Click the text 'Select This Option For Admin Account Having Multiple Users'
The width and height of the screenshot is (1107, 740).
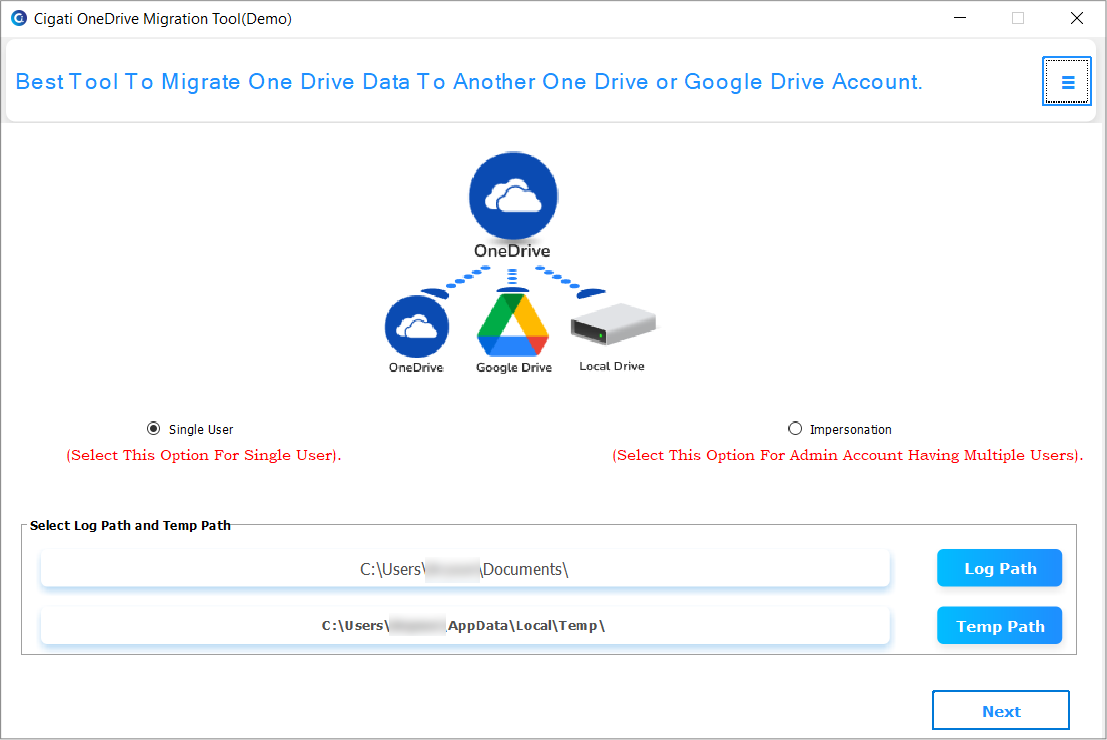(847, 455)
